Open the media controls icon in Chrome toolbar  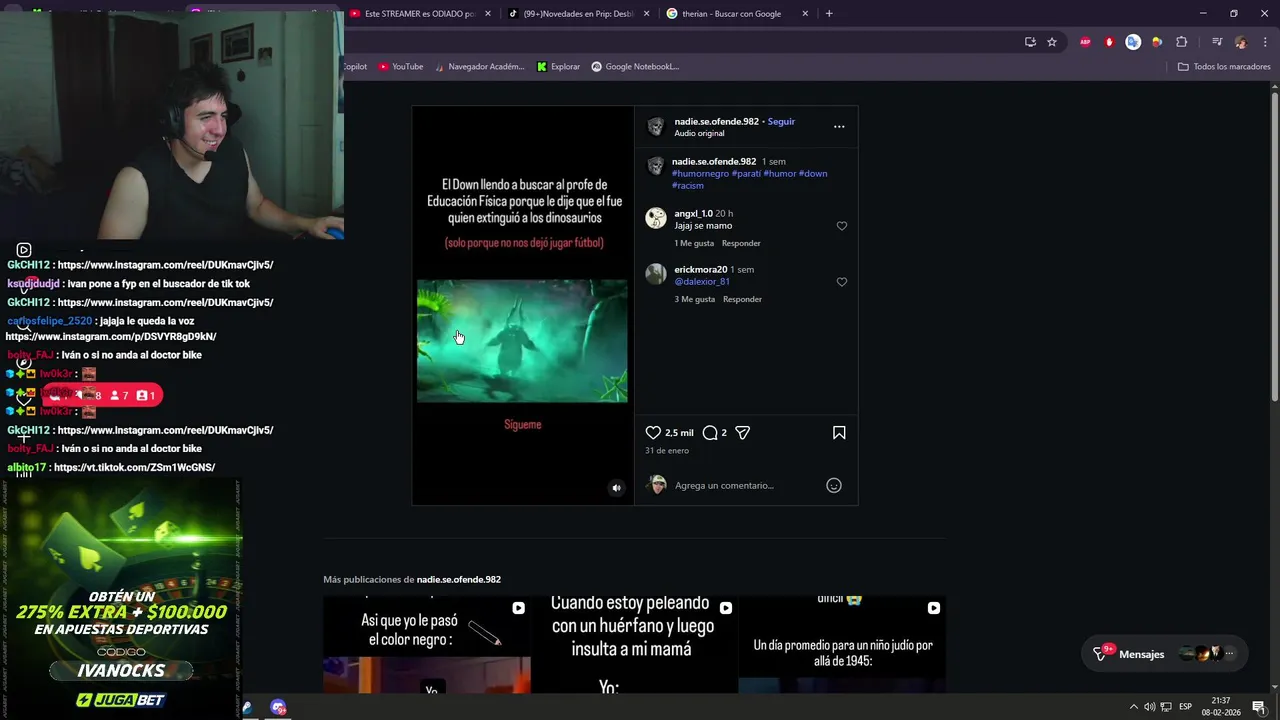pos(1217,42)
